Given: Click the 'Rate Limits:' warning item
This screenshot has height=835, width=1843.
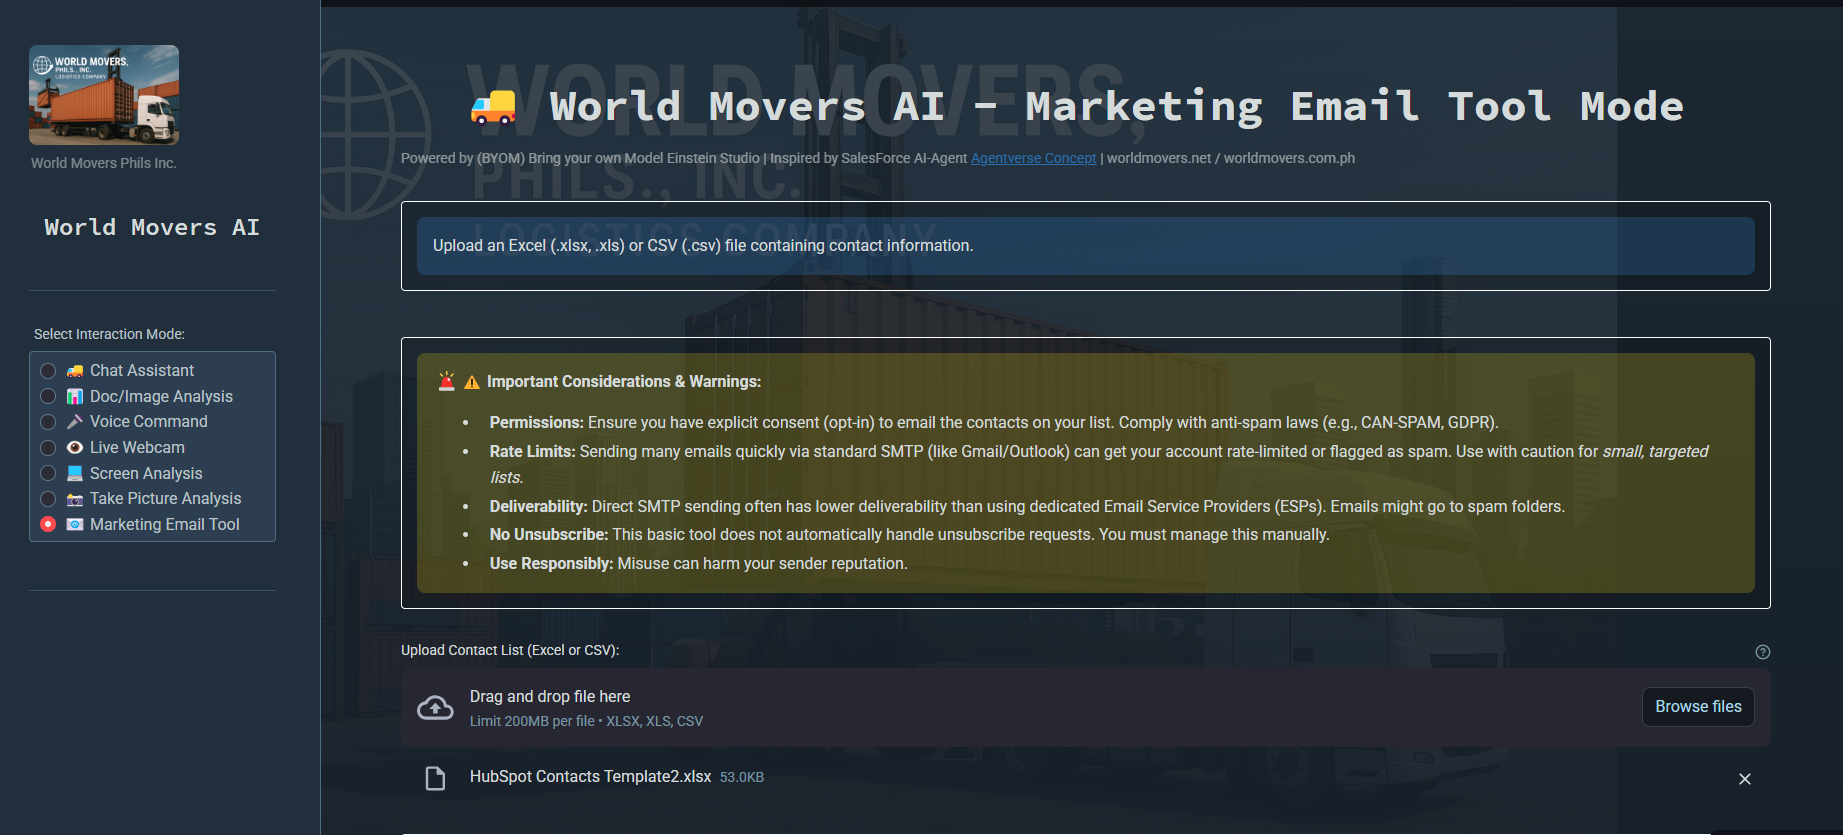Looking at the screenshot, I should click(1099, 464).
